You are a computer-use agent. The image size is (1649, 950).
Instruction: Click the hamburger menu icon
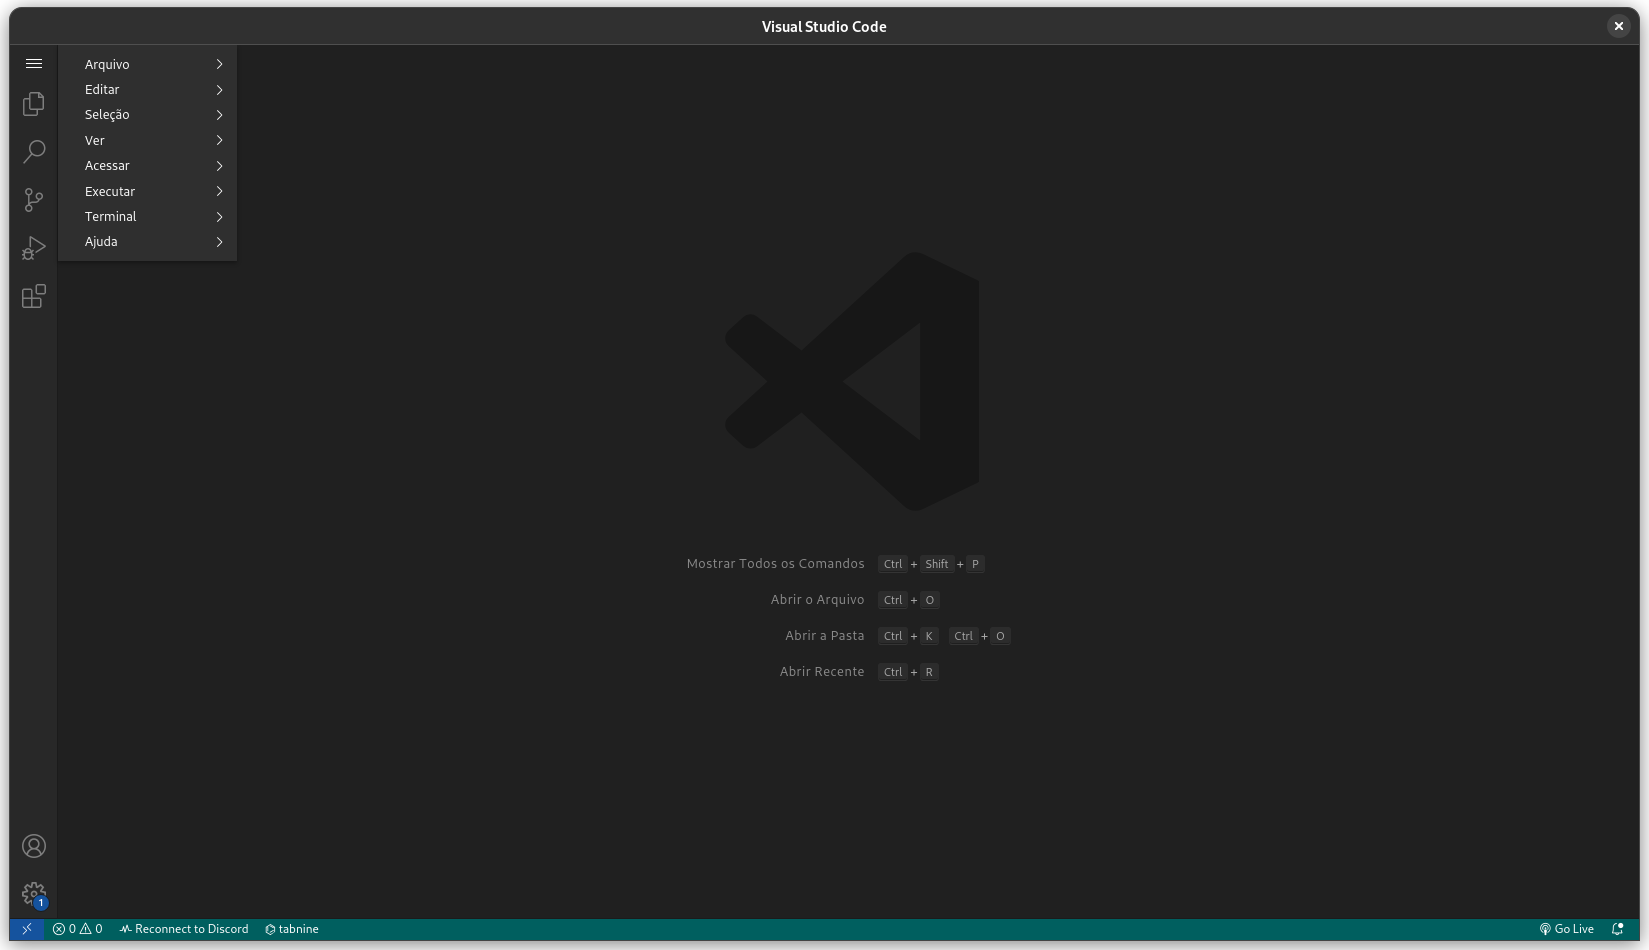[33, 63]
